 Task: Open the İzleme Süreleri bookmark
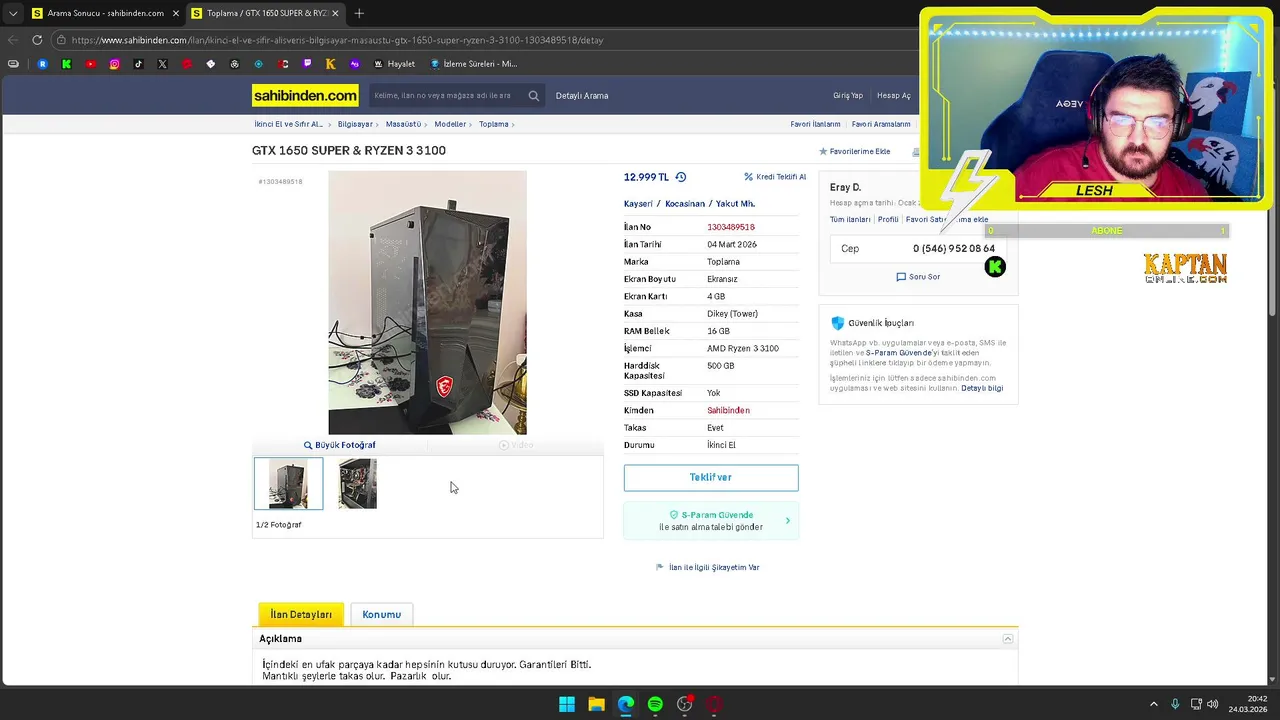tap(474, 64)
